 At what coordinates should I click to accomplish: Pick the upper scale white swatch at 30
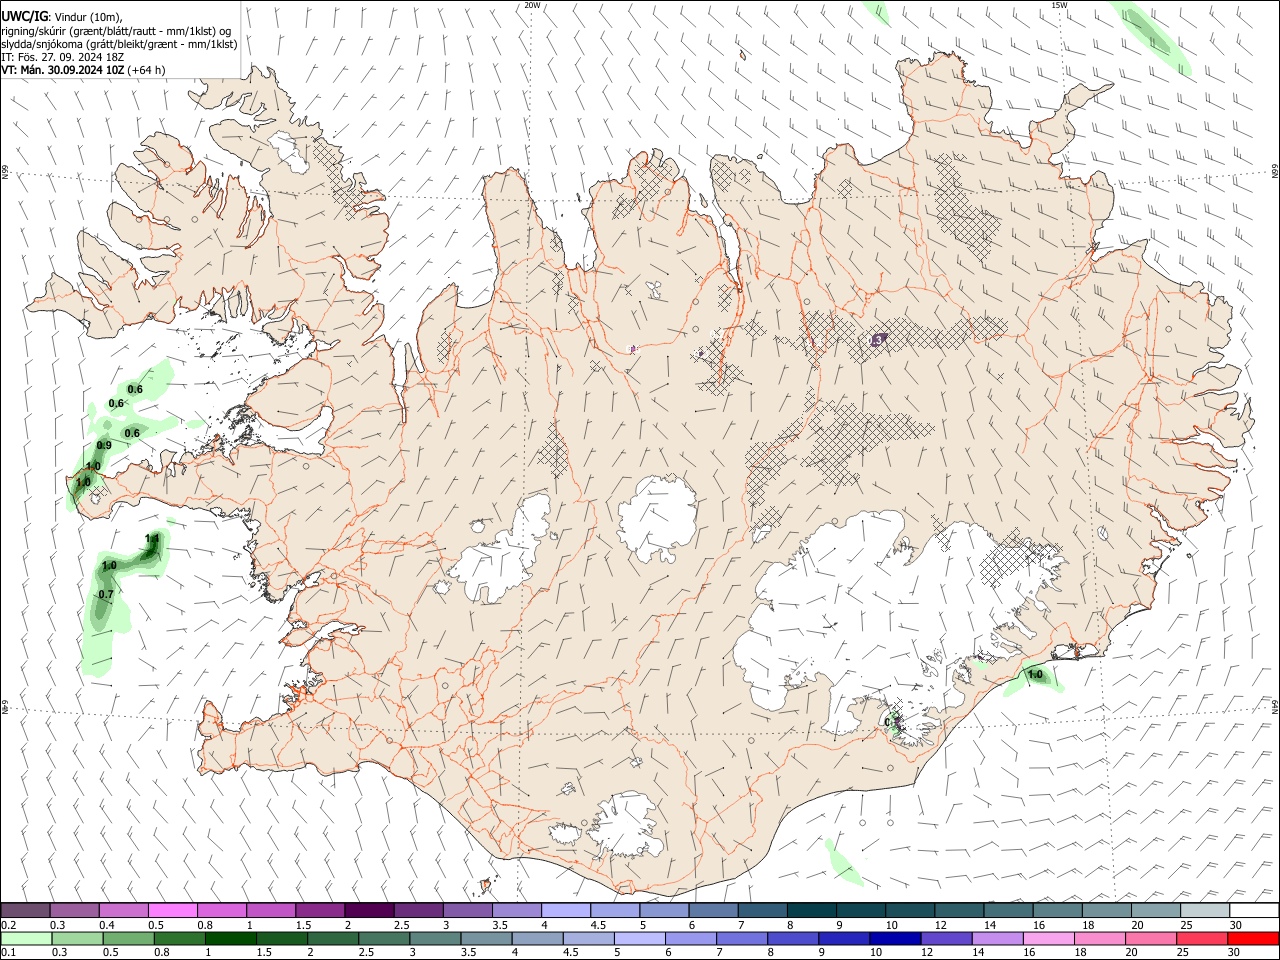point(1253,910)
